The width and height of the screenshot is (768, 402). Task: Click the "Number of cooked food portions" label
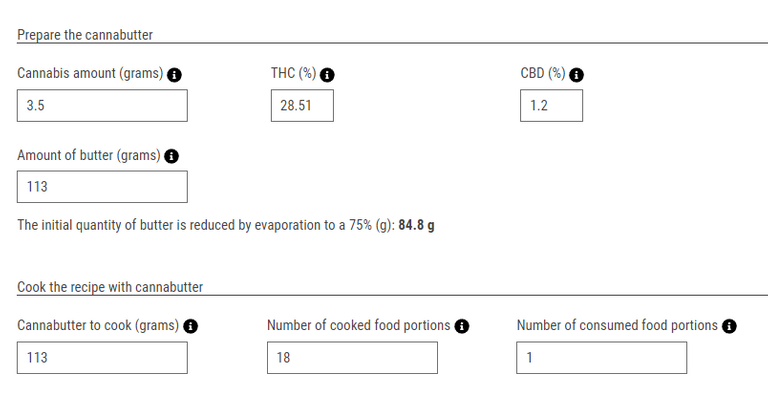coord(359,326)
